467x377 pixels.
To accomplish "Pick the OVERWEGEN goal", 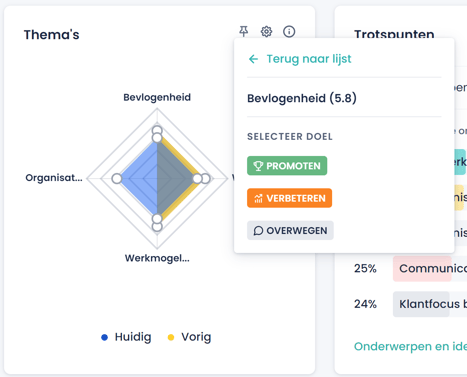I will pos(290,230).
